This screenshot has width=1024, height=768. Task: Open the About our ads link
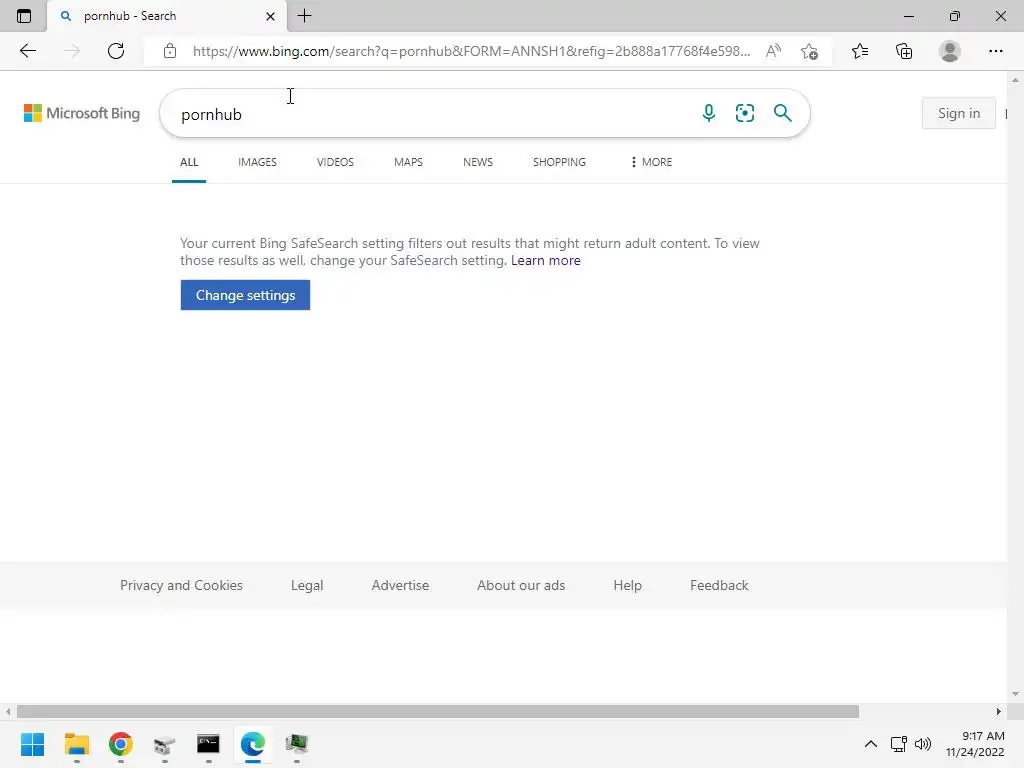520,585
